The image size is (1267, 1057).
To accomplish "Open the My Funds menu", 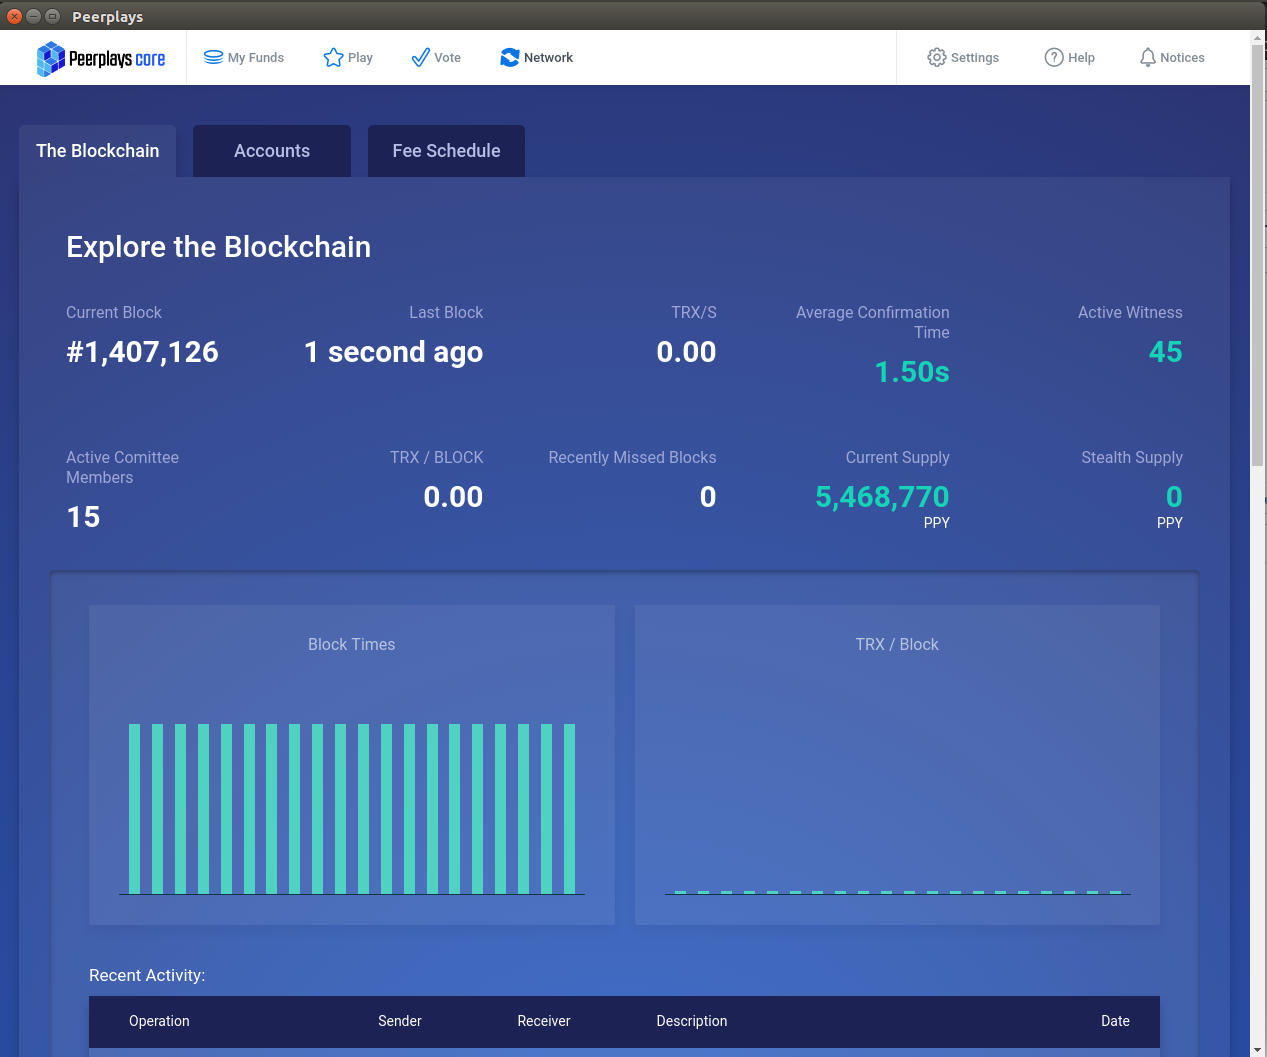I will (x=244, y=57).
